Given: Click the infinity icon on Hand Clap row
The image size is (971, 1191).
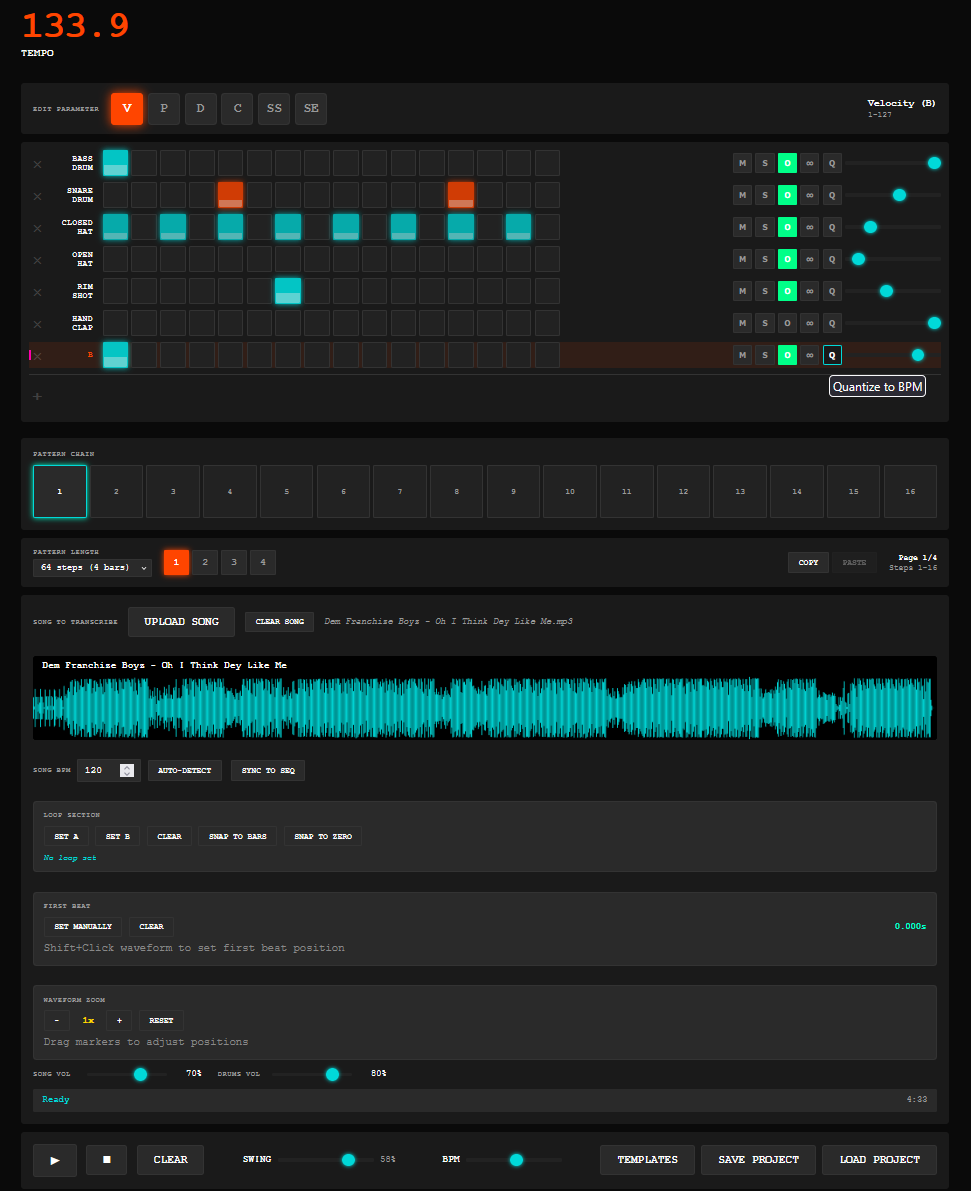Looking at the screenshot, I should coord(810,323).
